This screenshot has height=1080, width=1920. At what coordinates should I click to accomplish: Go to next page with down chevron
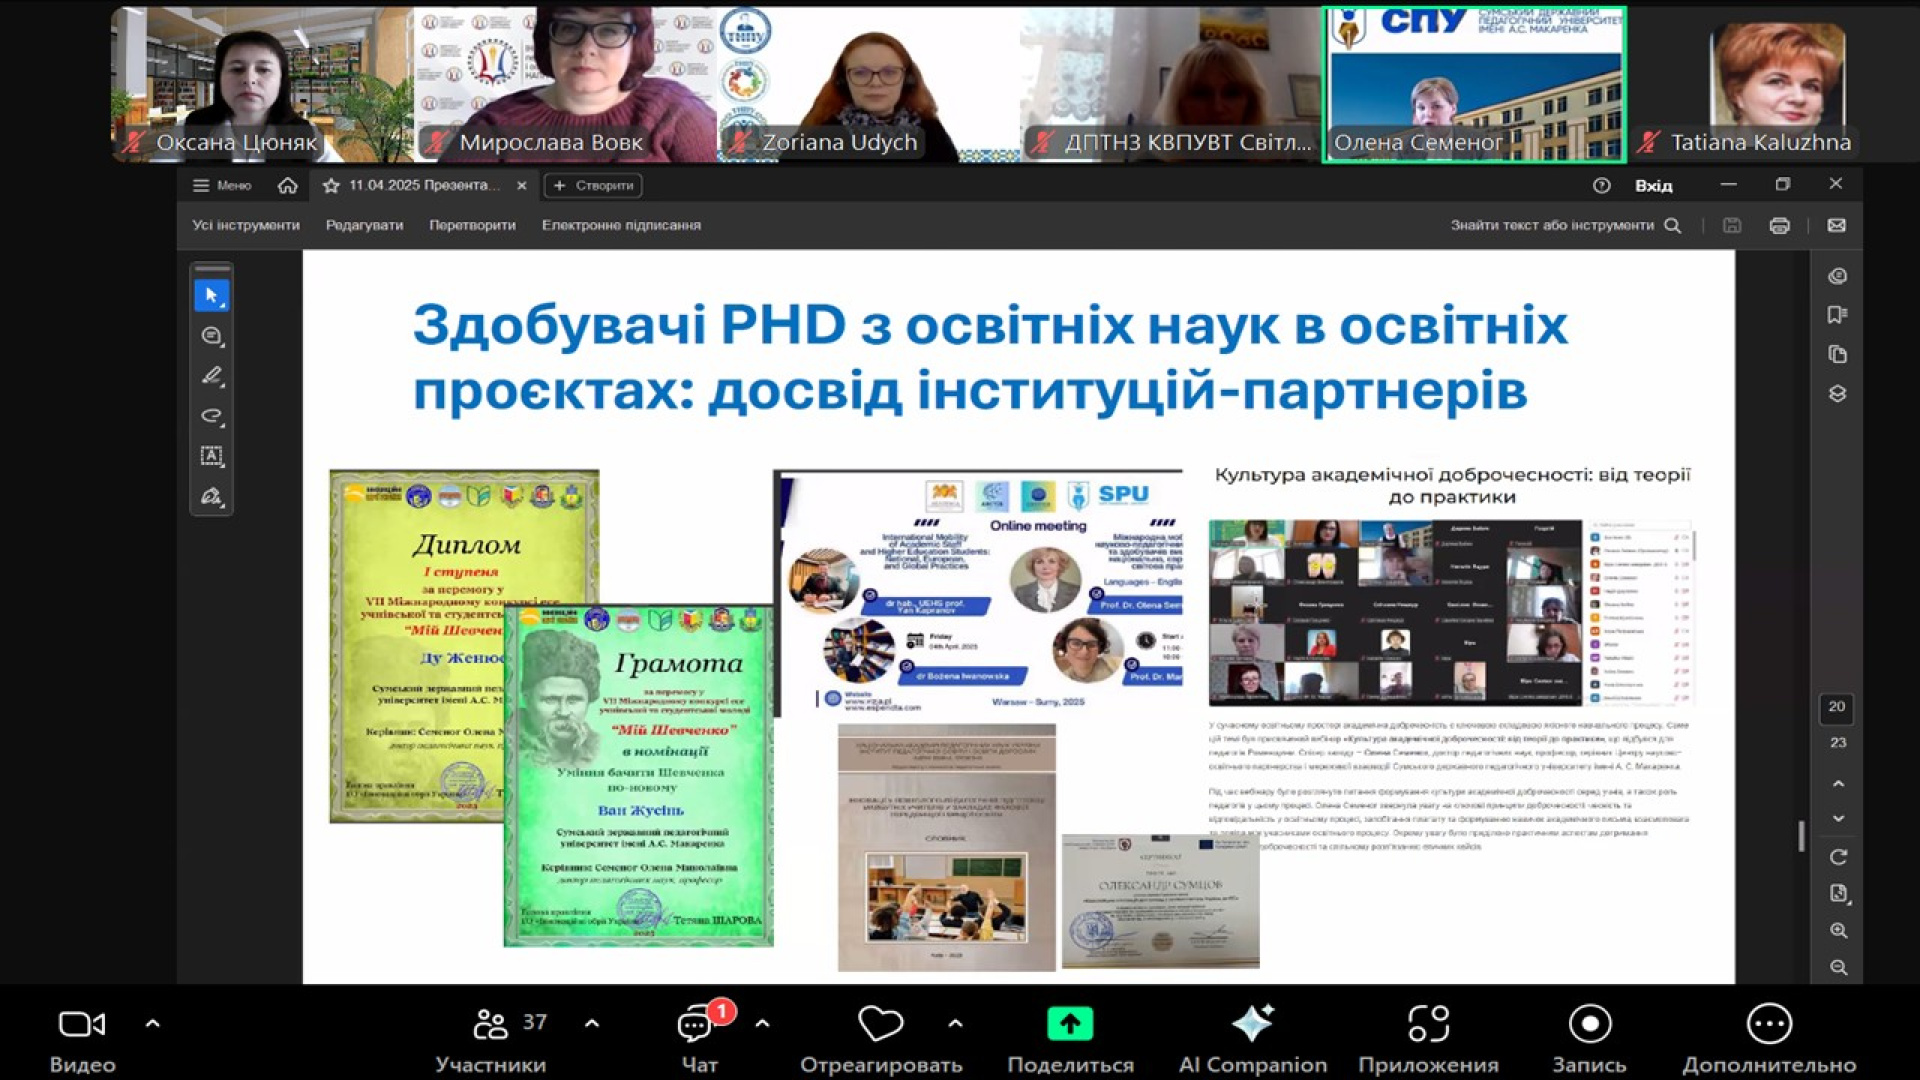(1838, 818)
